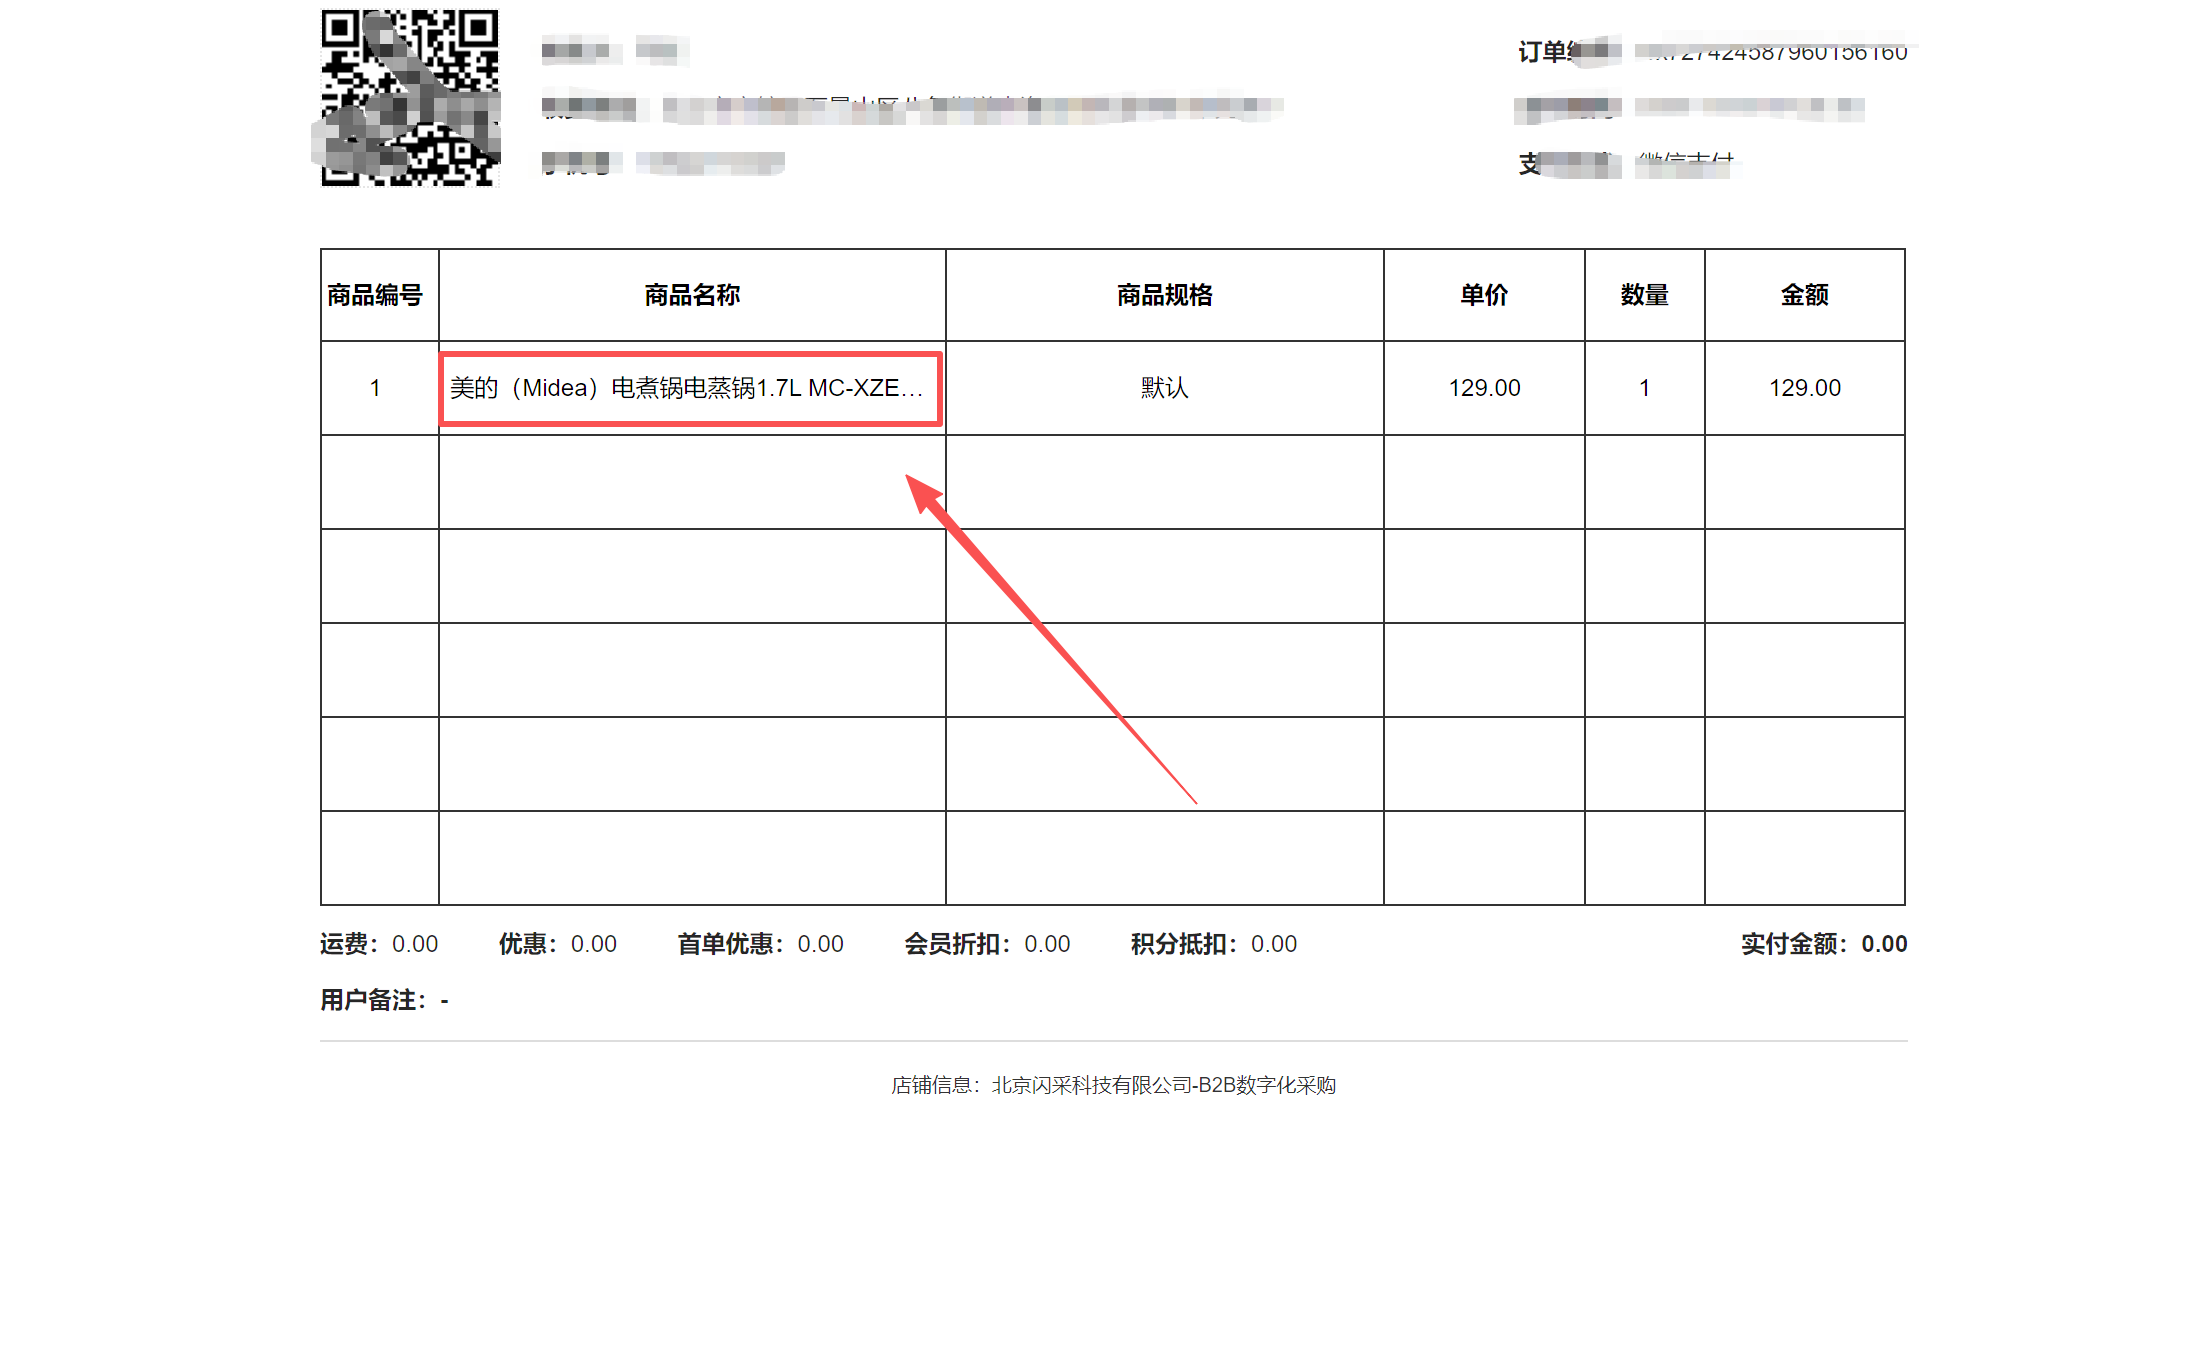Screen dimensions: 2189x1359
Task: Click the 商品规格 column header
Action: (x=1164, y=295)
